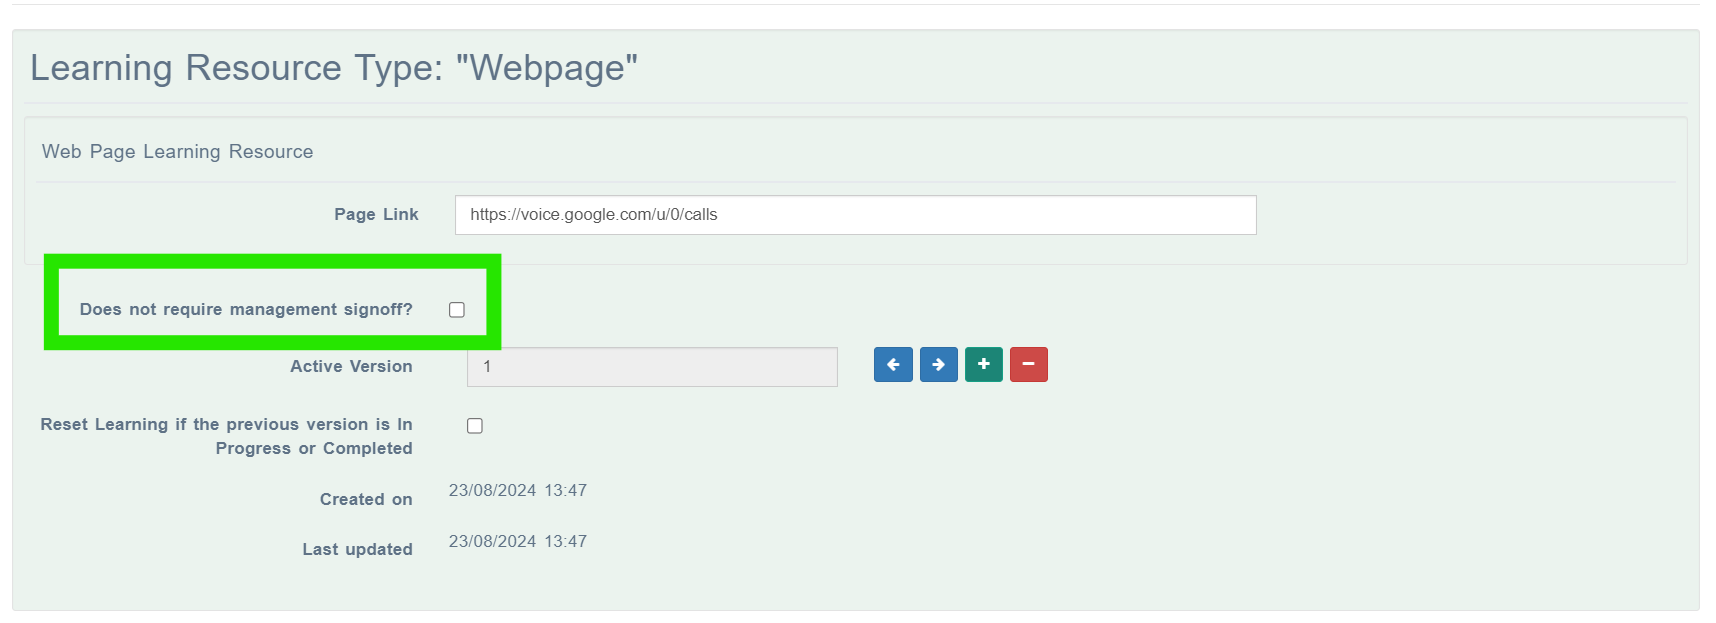
Task: Enable the Reset Learning checkbox
Action: [475, 426]
